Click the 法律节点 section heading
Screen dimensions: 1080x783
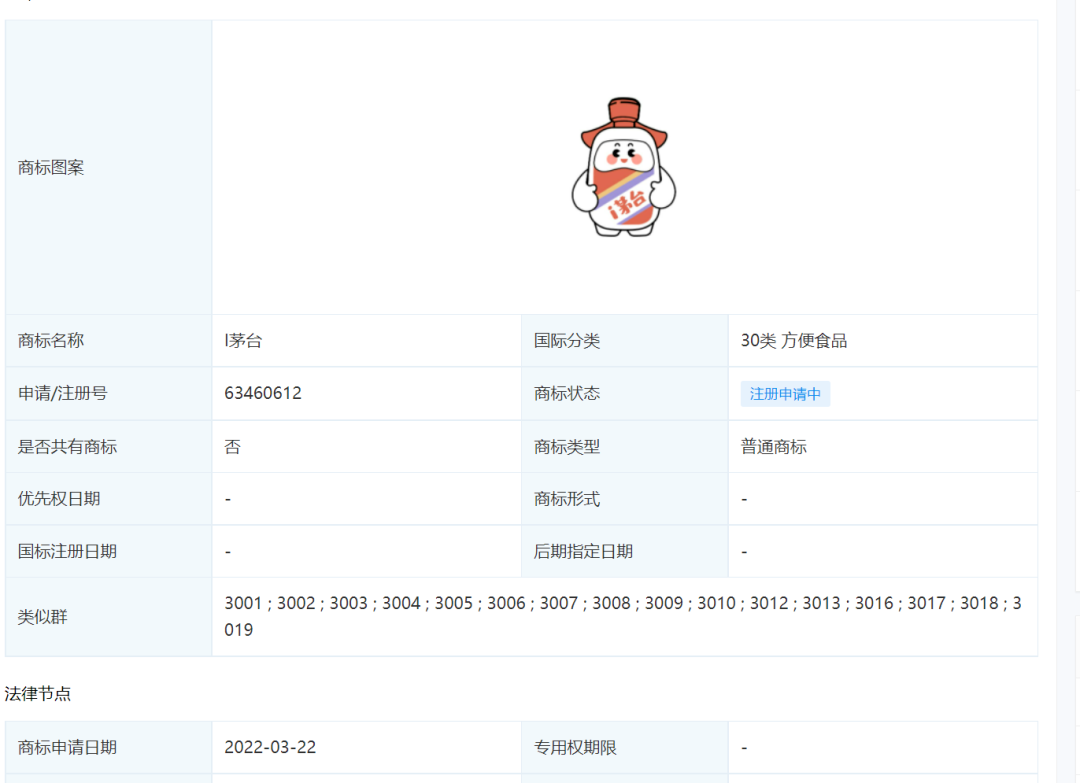[38, 693]
